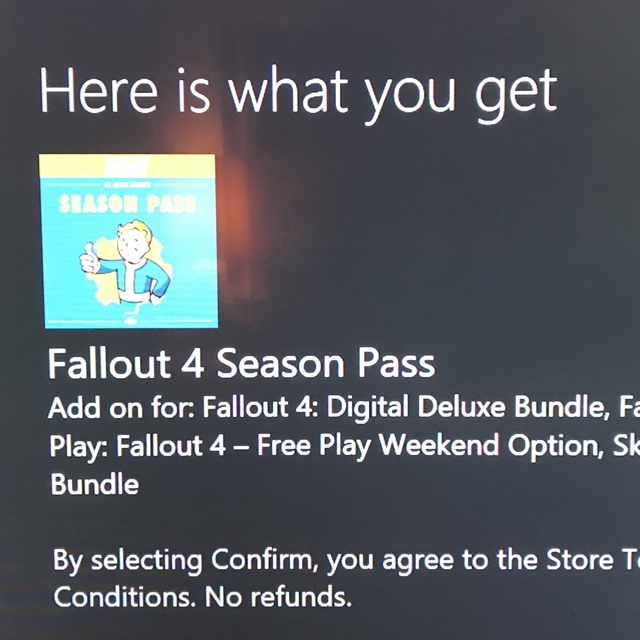Click Vault Boy's thumbs-up hand on the cover
The width and height of the screenshot is (640, 640).
(x=89, y=259)
